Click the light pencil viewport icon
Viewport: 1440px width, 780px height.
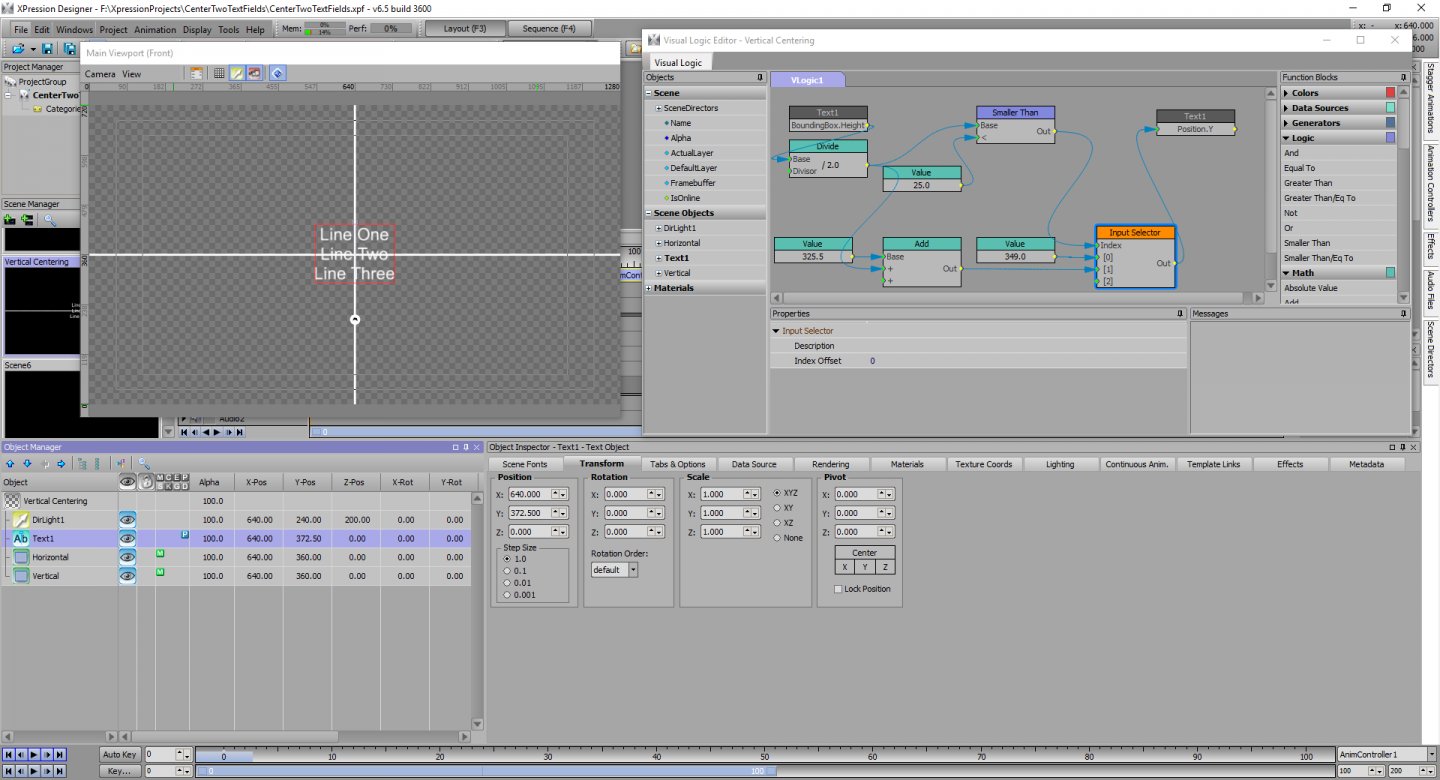237,73
